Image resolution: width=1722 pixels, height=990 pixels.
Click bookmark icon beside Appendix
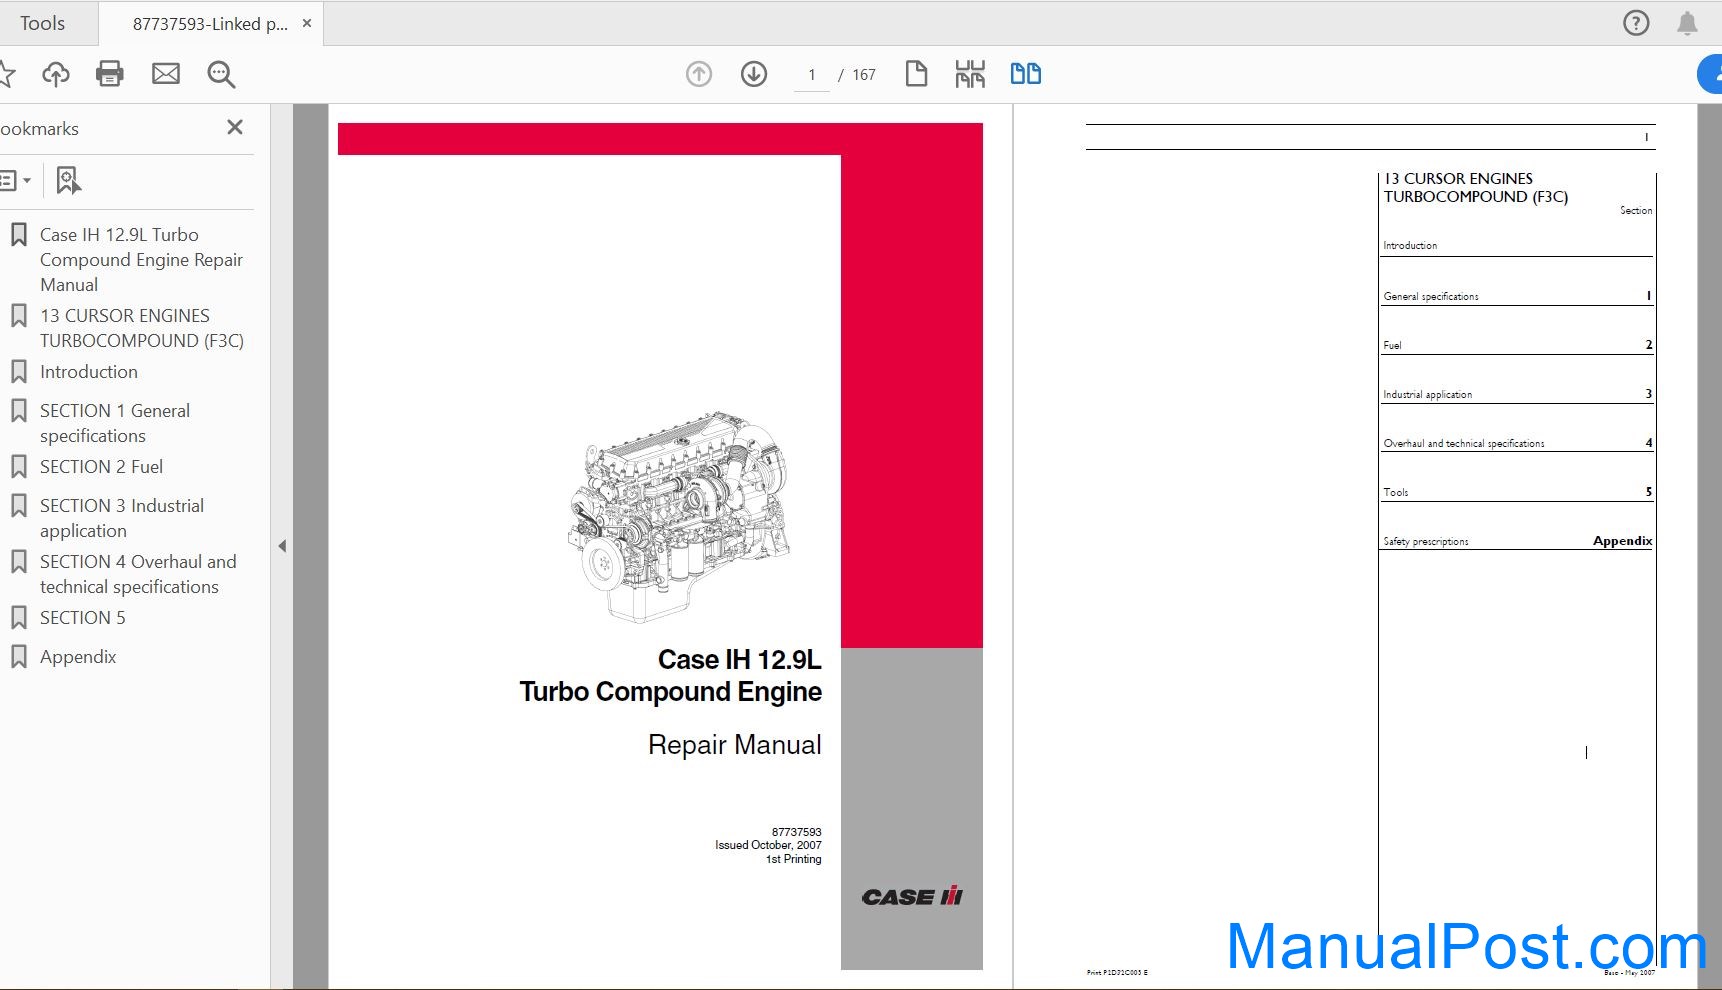point(19,657)
